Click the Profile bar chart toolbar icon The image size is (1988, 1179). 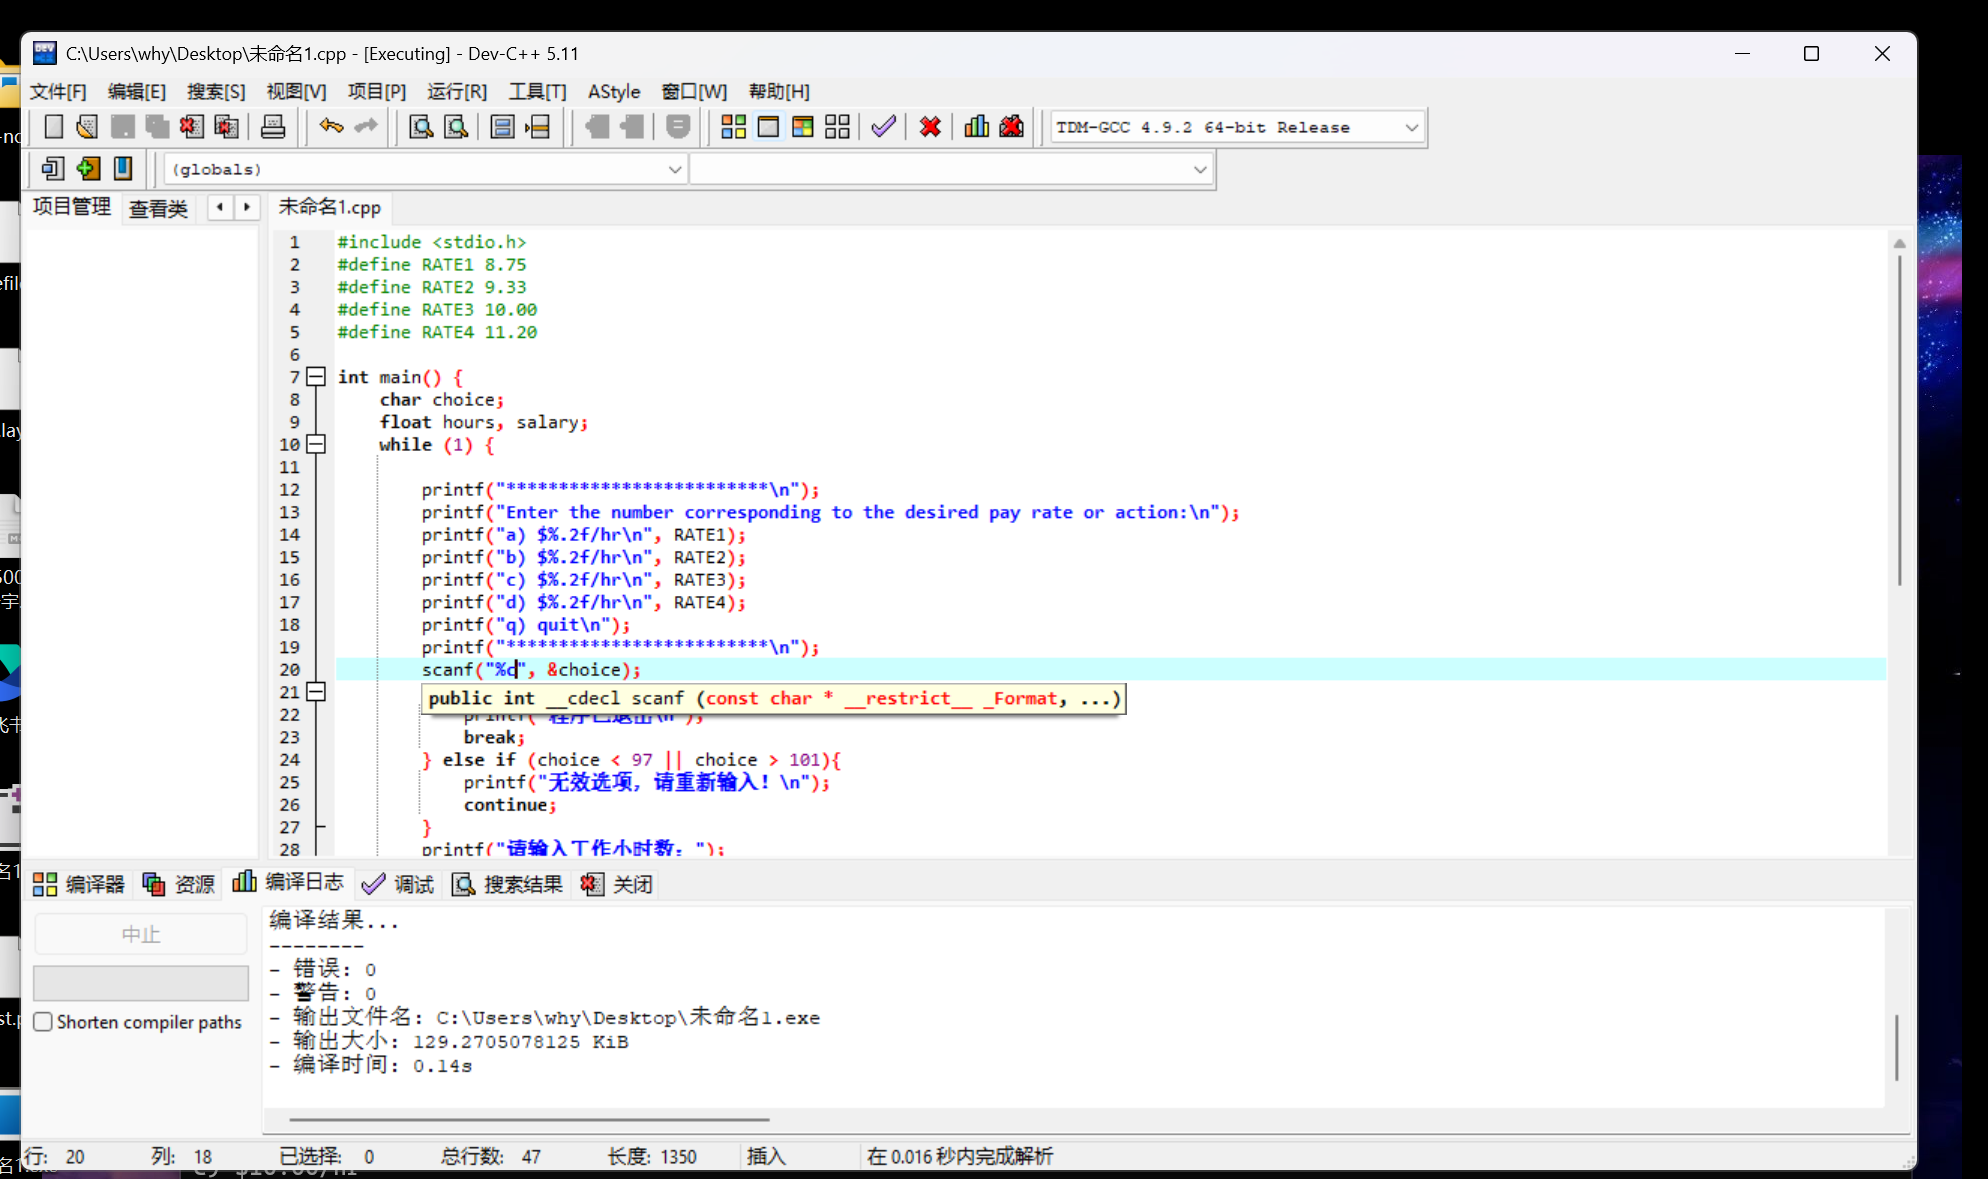(x=976, y=127)
